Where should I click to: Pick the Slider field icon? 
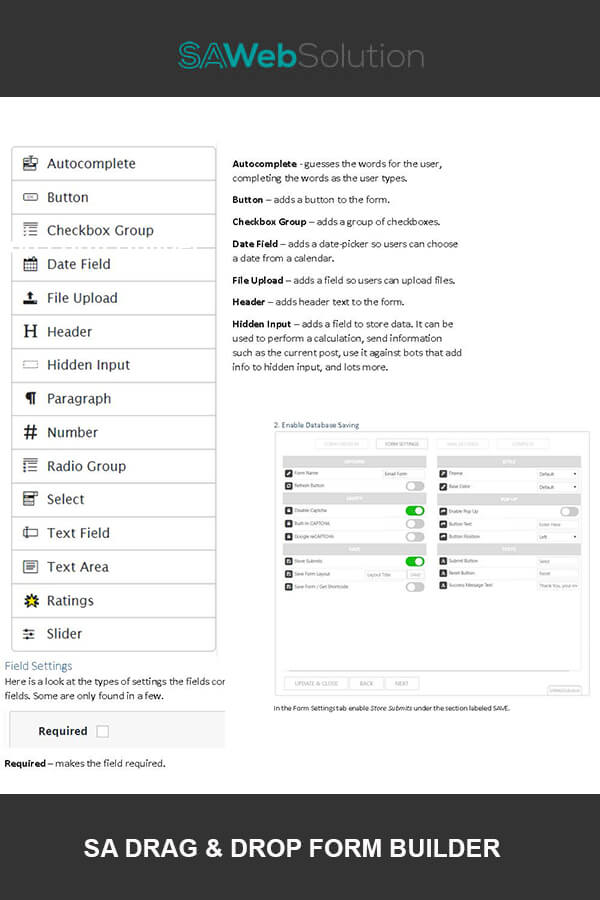click(x=30, y=634)
